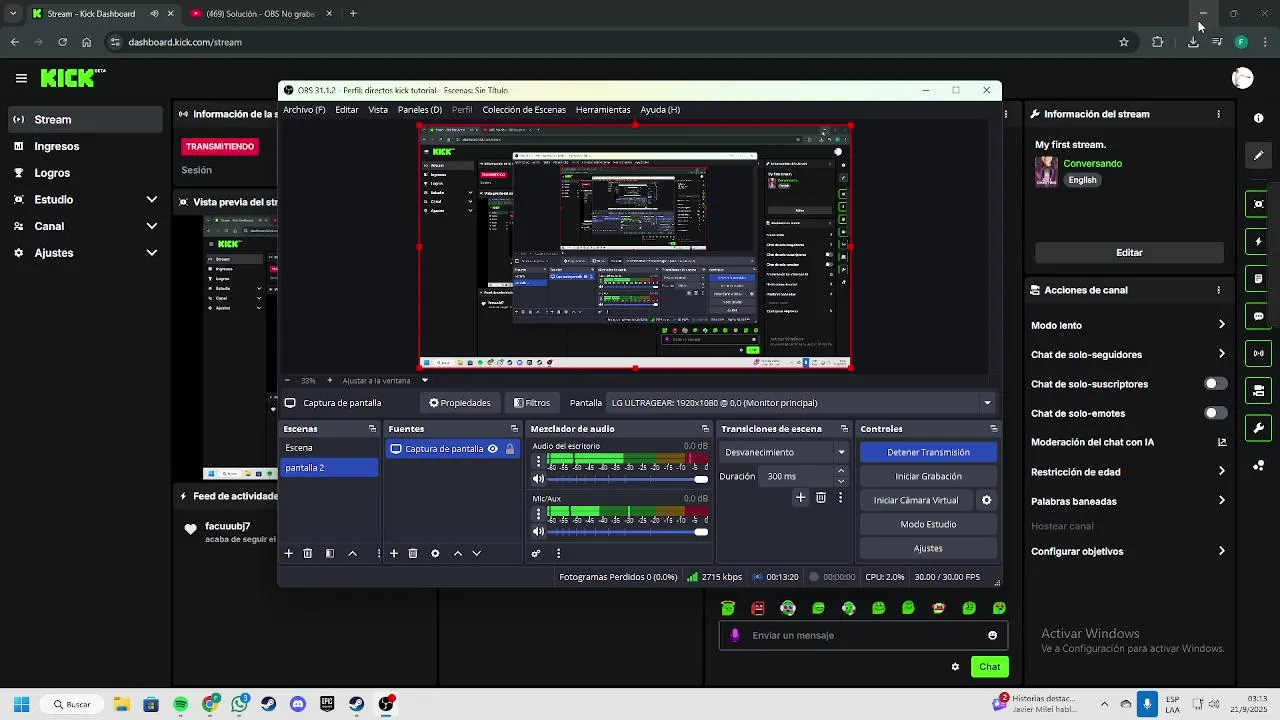
Task: Open preview scaling Ajustar a la ventana dropdown
Action: [424, 380]
